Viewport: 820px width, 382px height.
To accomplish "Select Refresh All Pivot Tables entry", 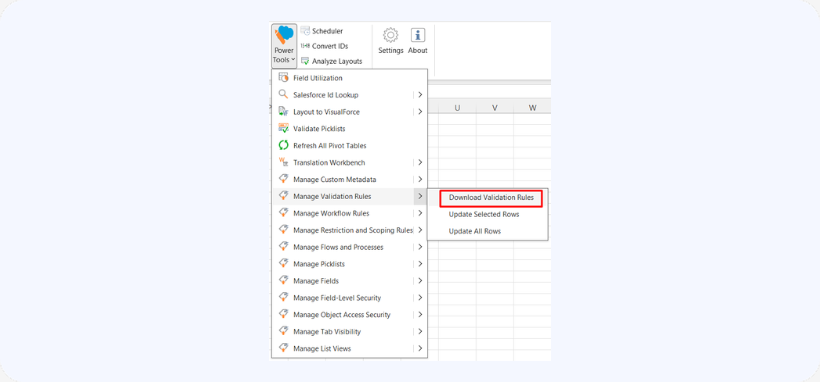I will (349, 145).
